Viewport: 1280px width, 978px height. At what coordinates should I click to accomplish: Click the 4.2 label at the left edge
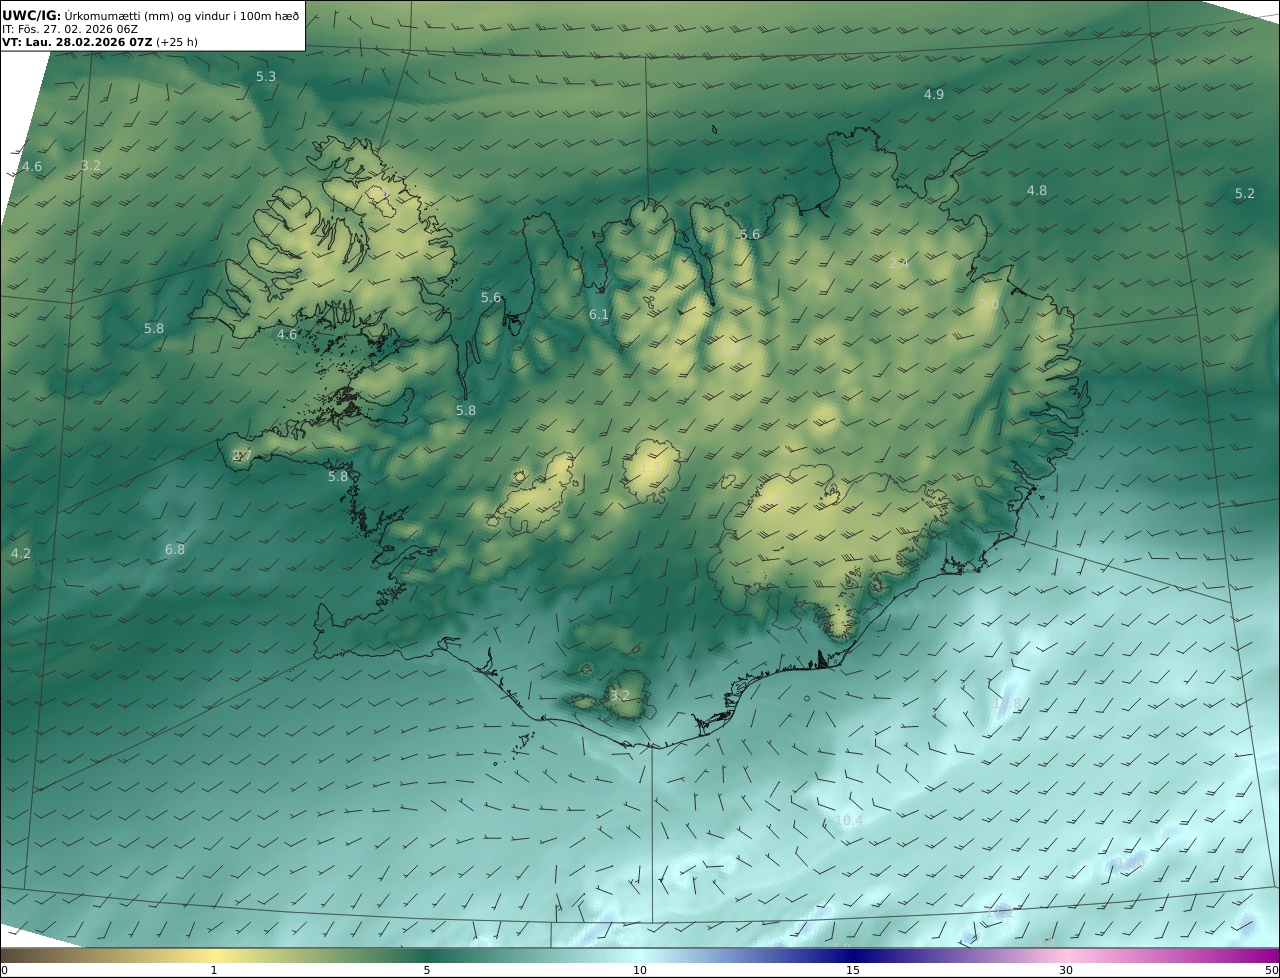coord(21,554)
